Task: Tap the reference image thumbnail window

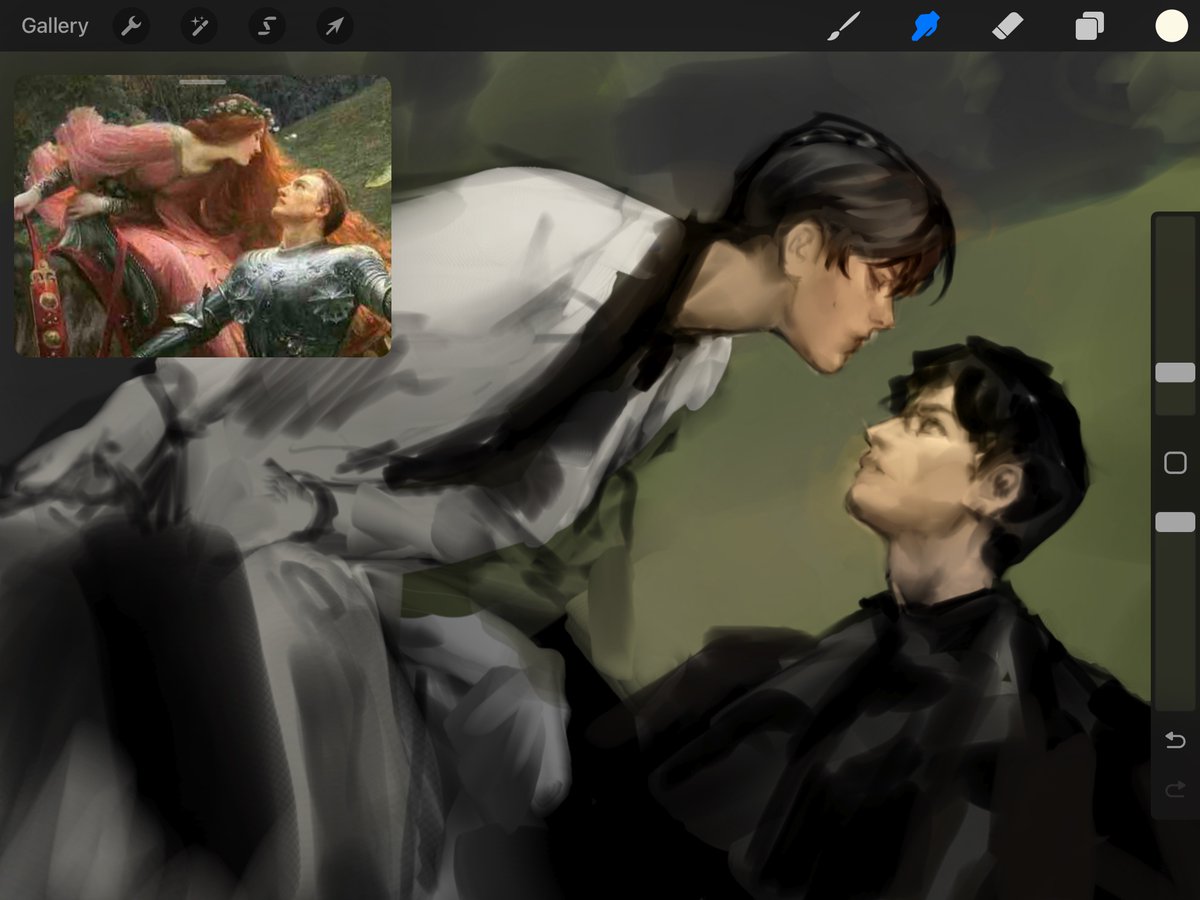Action: [203, 217]
